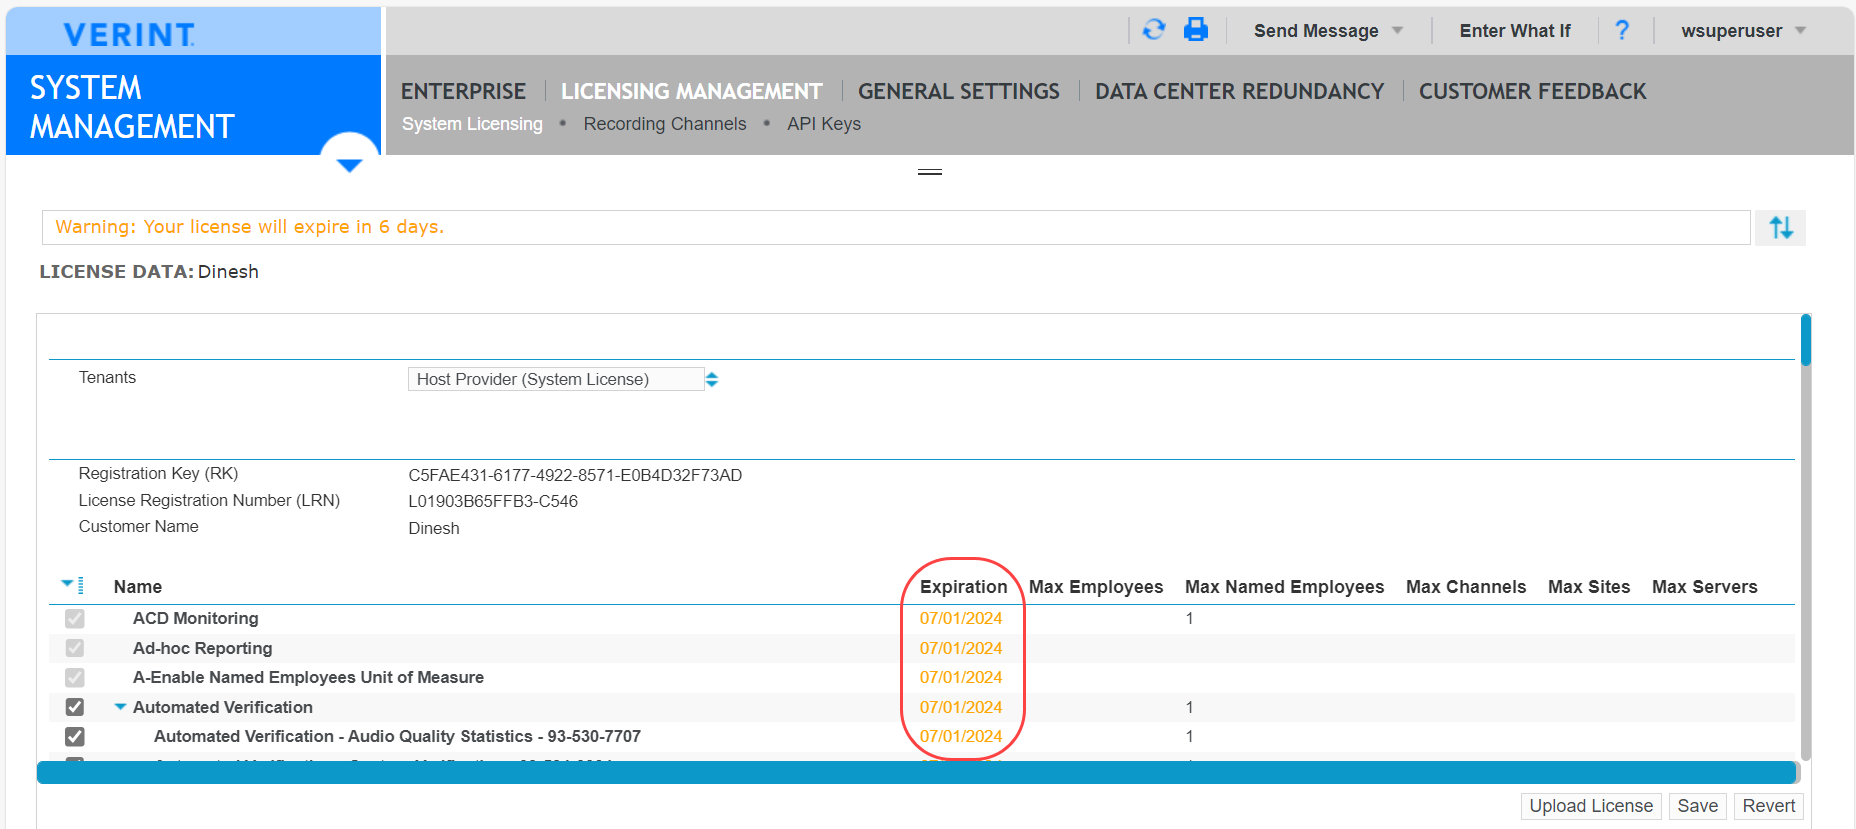Select System Licensing sub-tab
1856x829 pixels.
(472, 124)
